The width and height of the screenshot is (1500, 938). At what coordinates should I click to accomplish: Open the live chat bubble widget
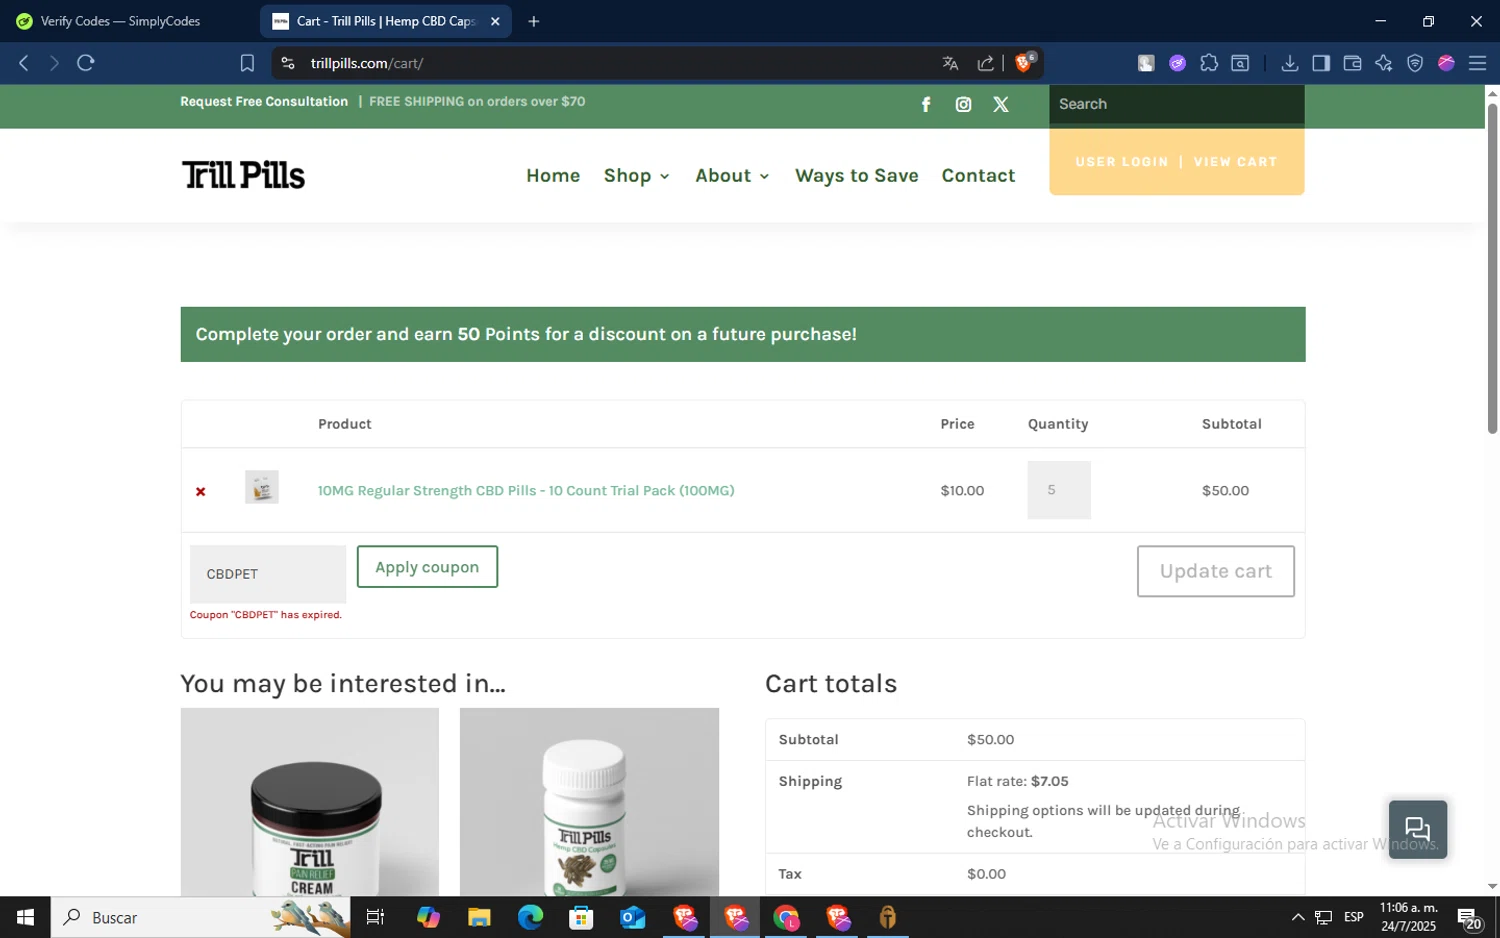click(1417, 829)
